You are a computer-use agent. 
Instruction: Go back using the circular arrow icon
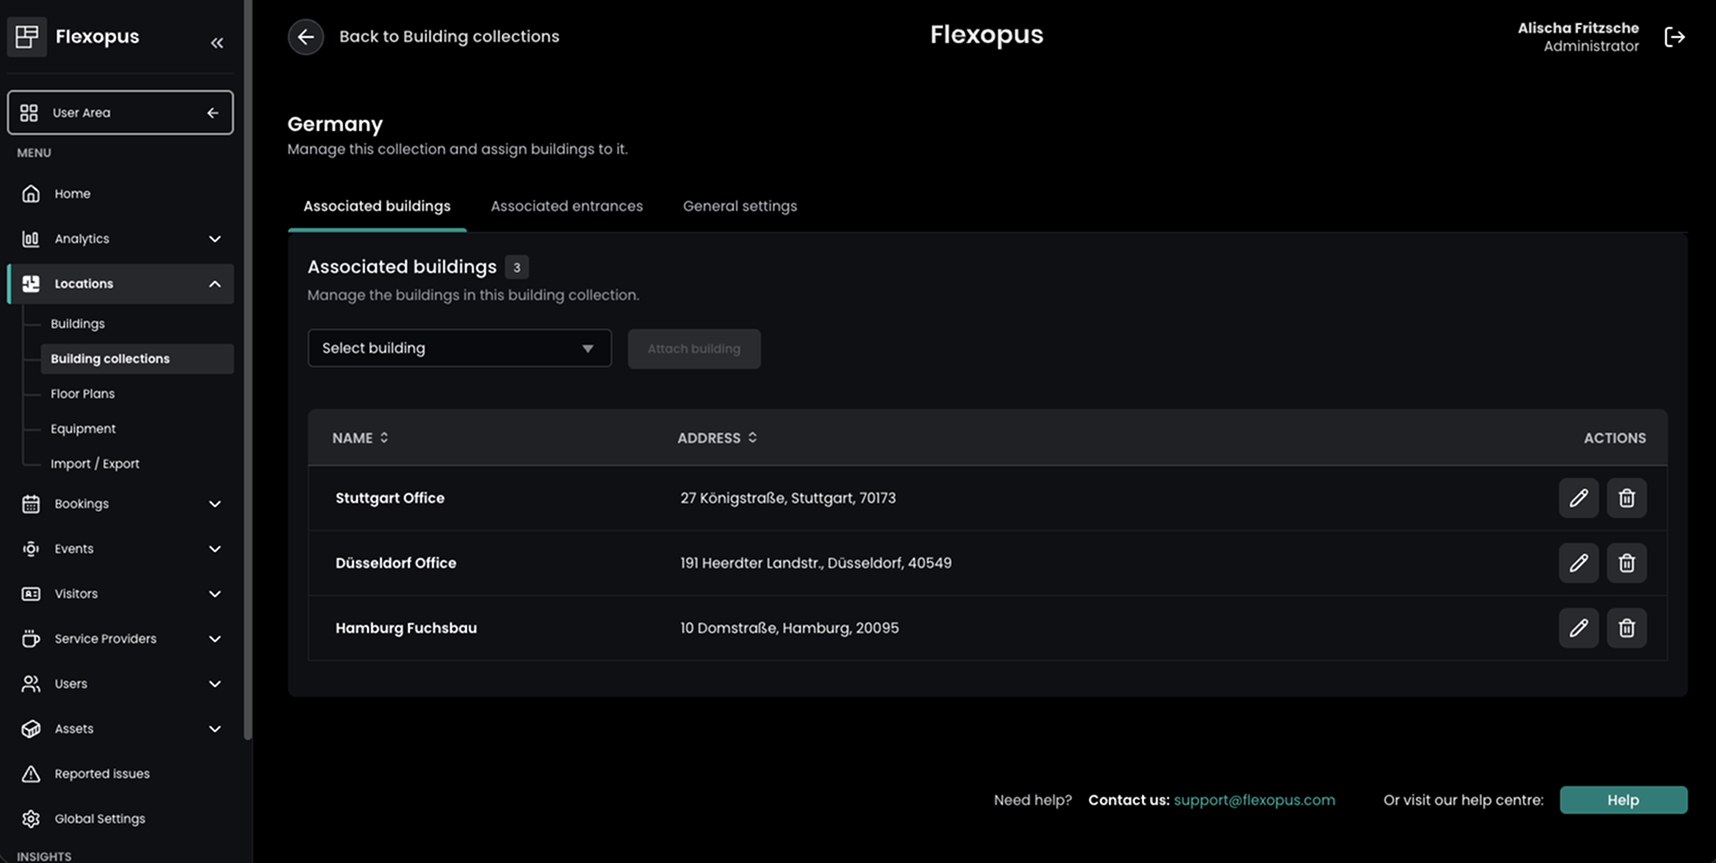[306, 37]
